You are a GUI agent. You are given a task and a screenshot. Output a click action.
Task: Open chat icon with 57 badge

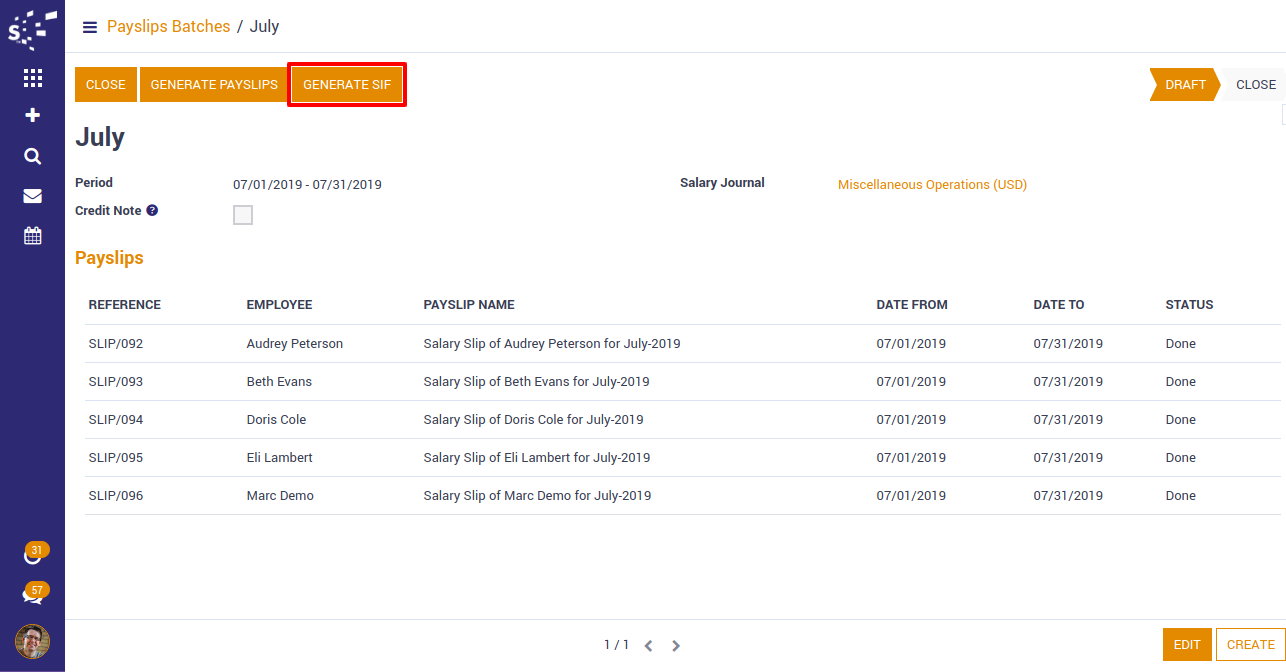point(33,595)
